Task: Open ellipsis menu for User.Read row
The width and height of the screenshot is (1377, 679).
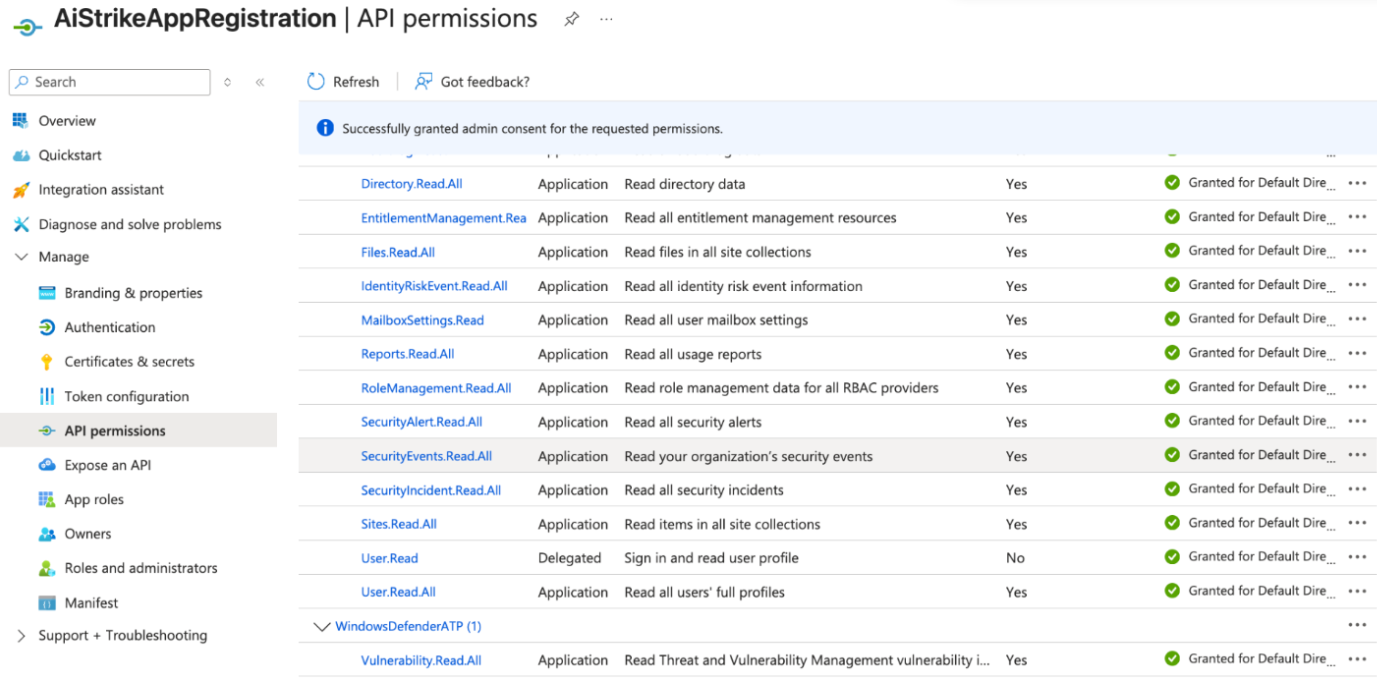Action: point(1357,558)
